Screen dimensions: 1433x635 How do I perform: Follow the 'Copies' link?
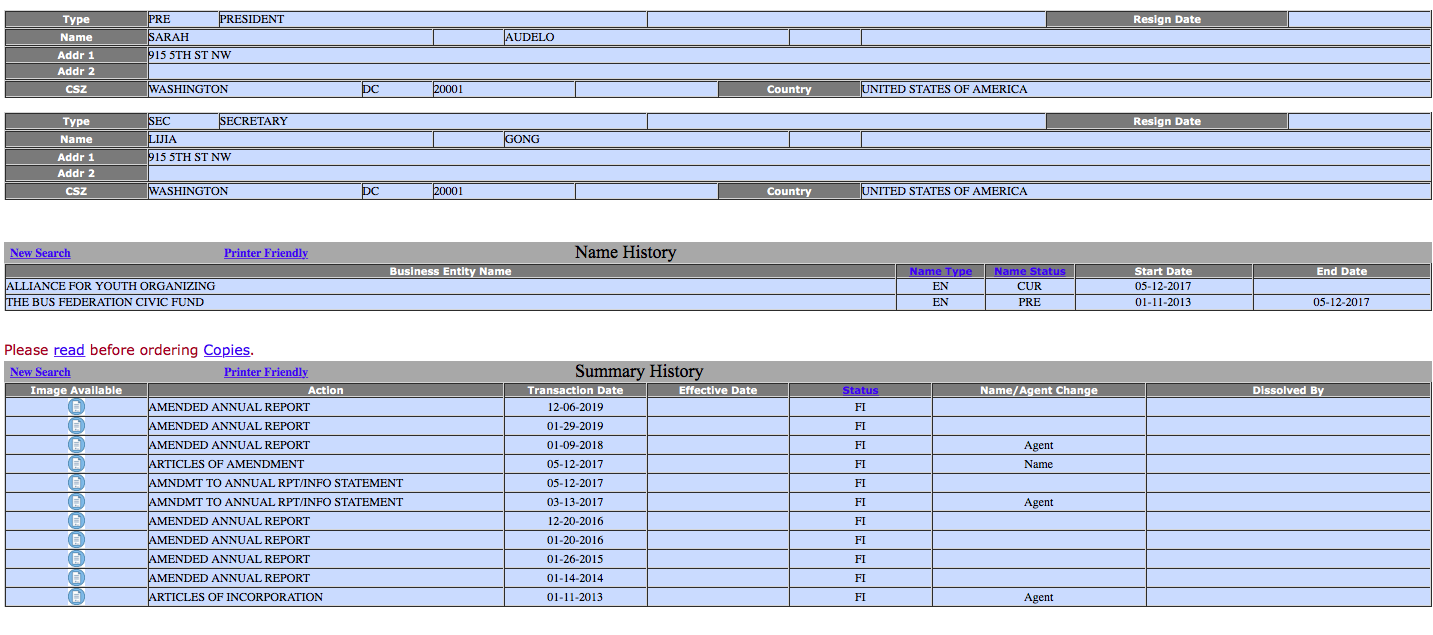(227, 350)
